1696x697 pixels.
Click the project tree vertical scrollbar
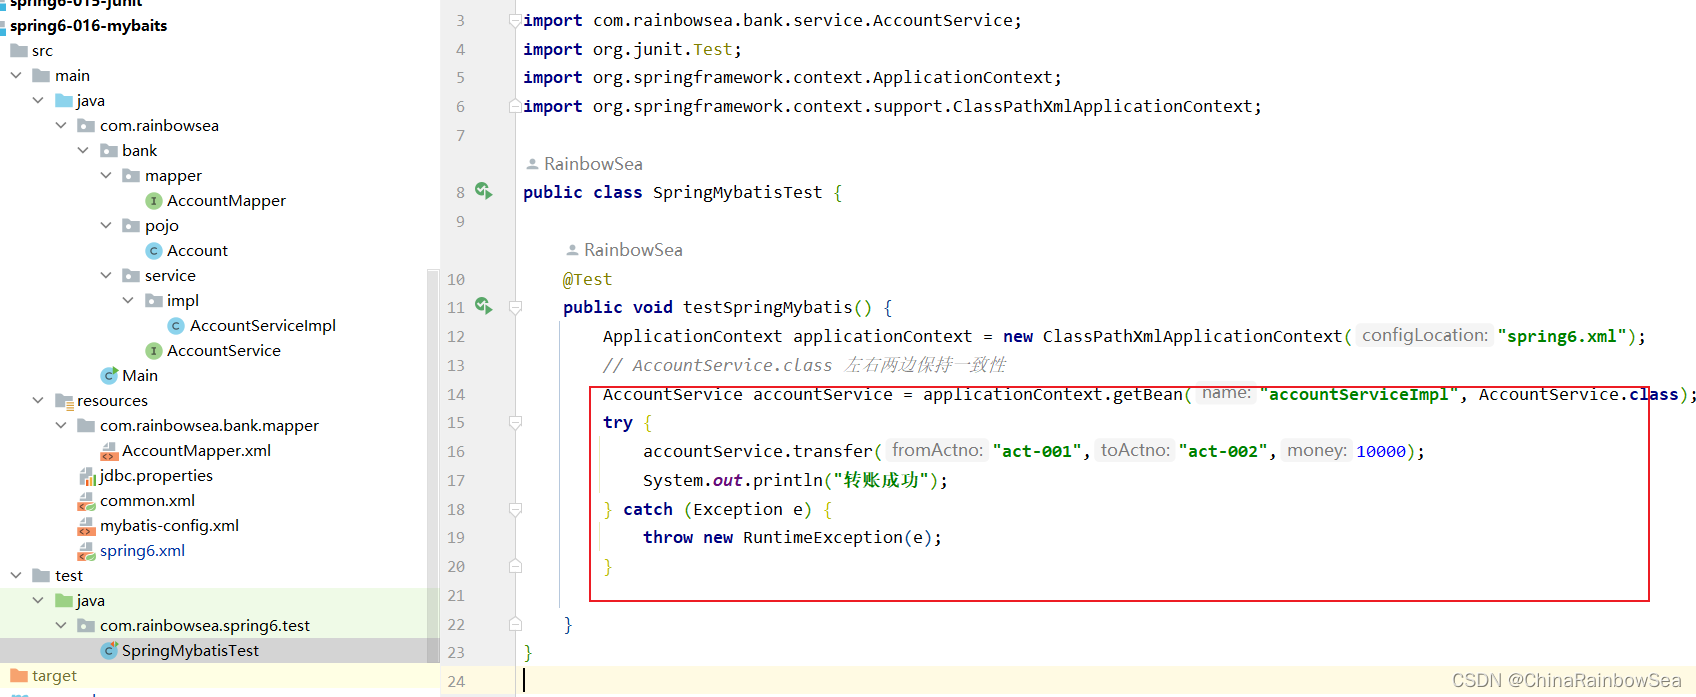coord(433,465)
